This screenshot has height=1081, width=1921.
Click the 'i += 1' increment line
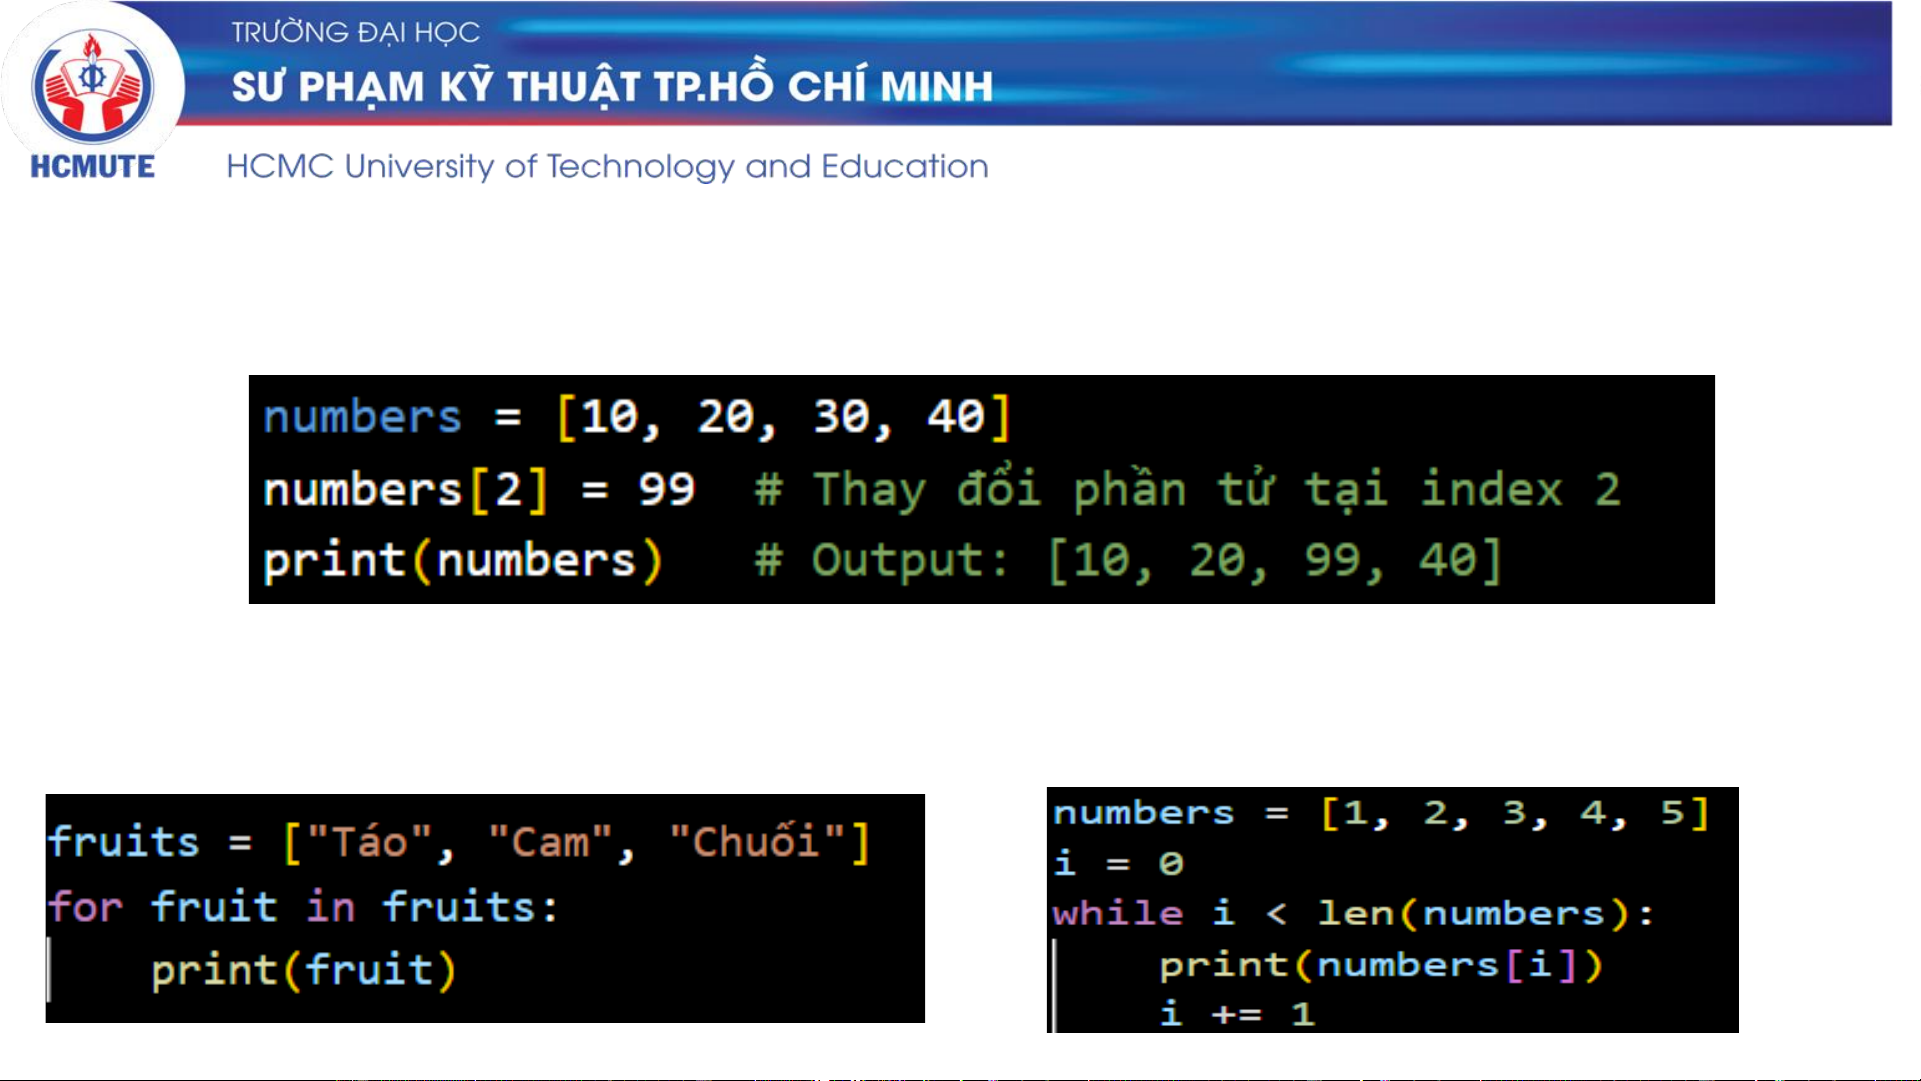pyautogui.click(x=1236, y=1014)
